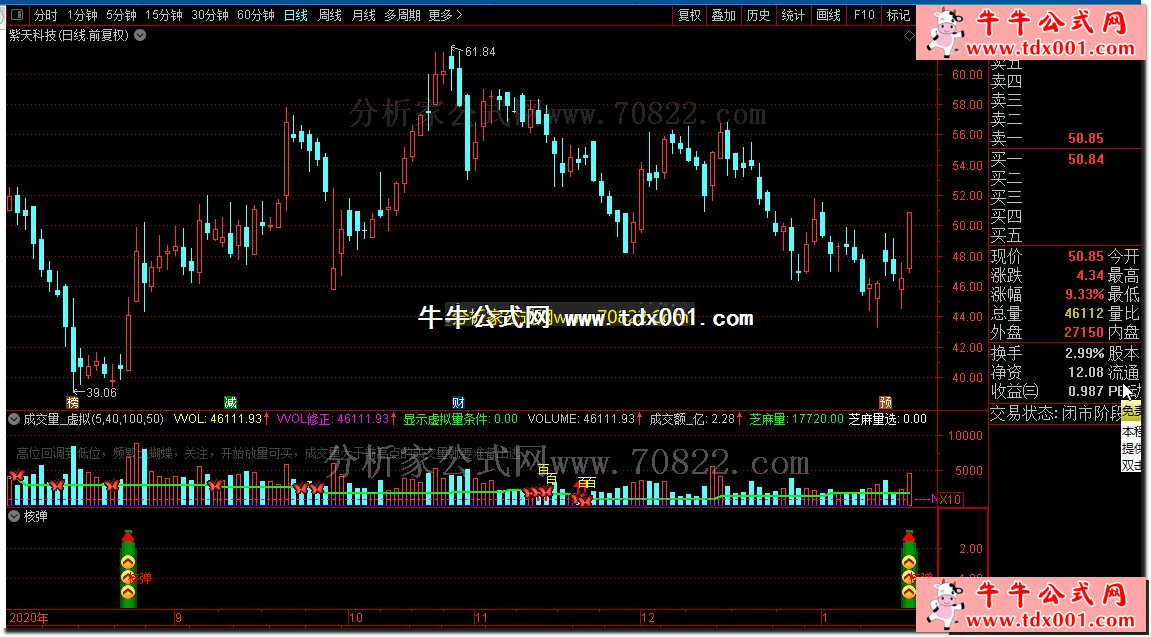Image resolution: width=1151 pixels, height=637 pixels.
Task: Expand the 更多 period menu
Action: point(445,15)
